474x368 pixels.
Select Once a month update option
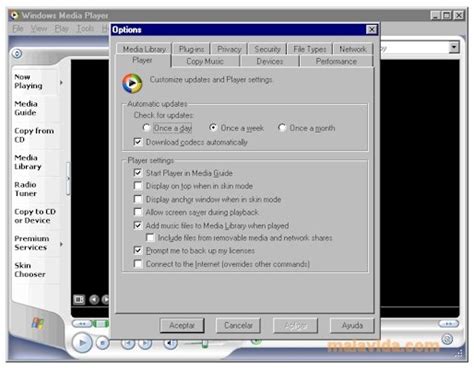coord(282,128)
